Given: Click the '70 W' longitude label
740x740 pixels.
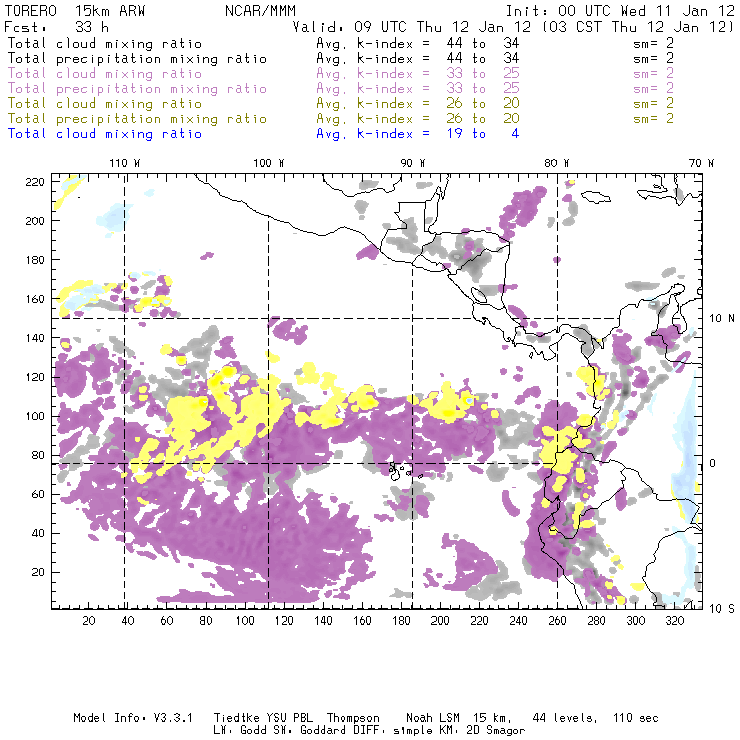Looking at the screenshot, I should (701, 163).
